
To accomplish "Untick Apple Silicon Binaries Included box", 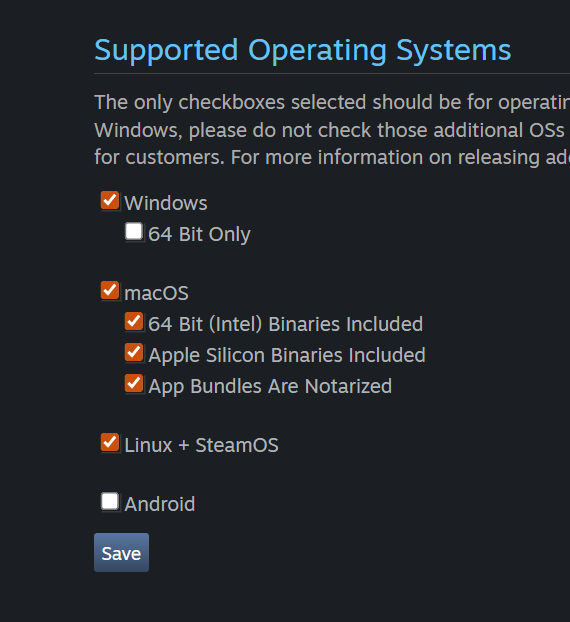I will 134,353.
